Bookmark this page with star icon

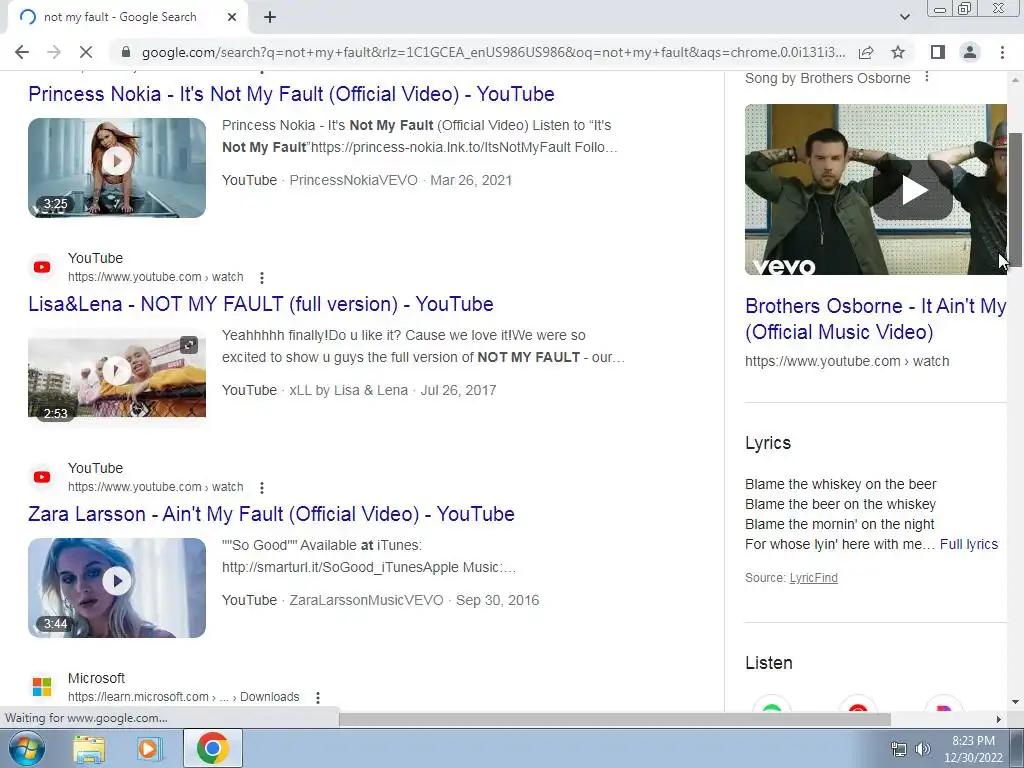click(898, 52)
